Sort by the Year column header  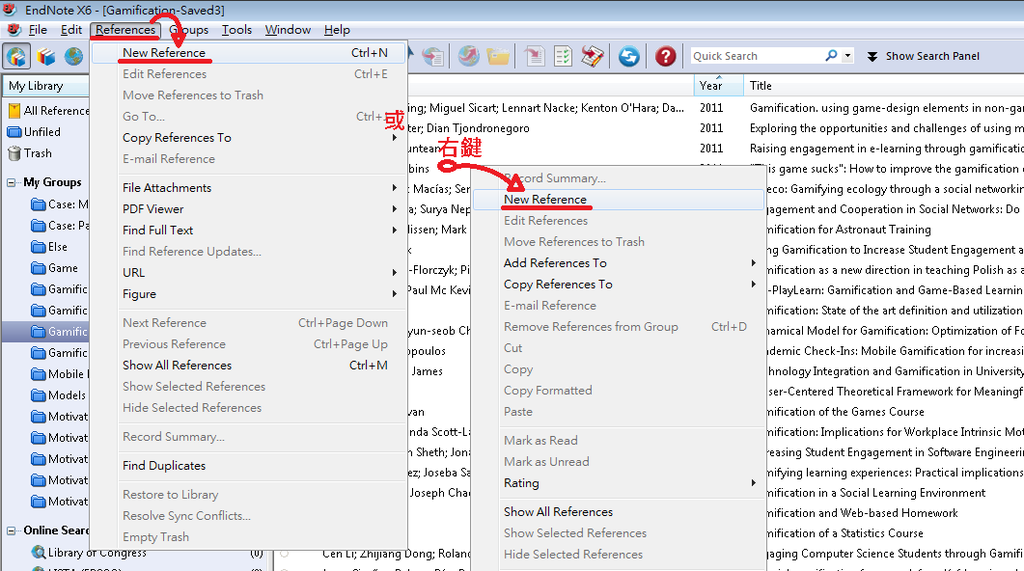pos(718,86)
